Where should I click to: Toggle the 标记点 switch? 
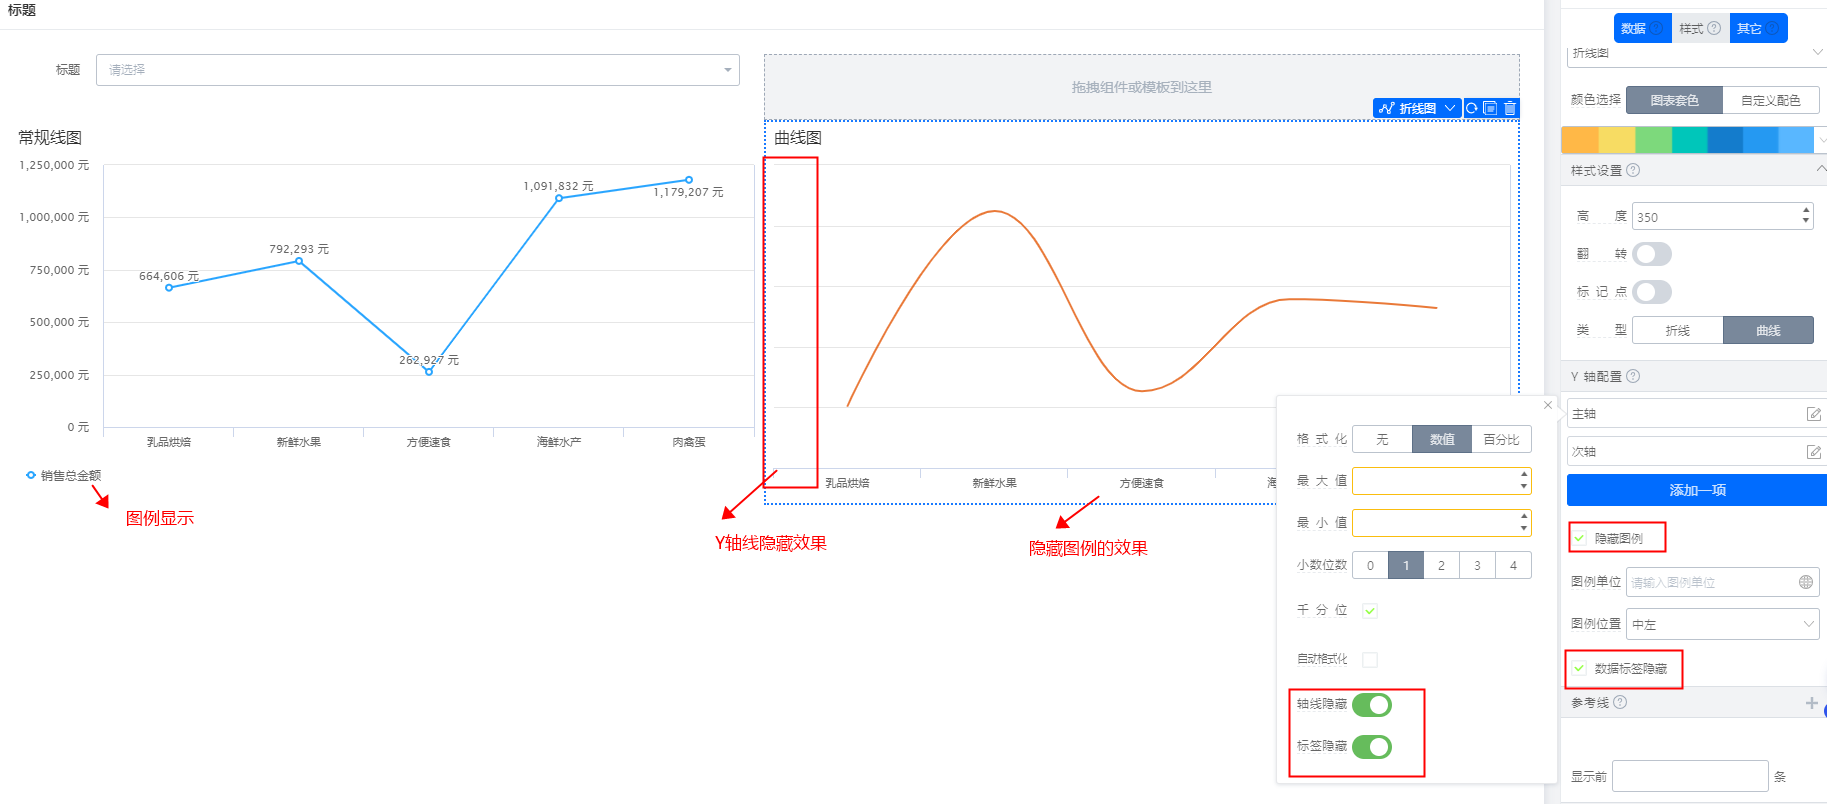(1652, 292)
